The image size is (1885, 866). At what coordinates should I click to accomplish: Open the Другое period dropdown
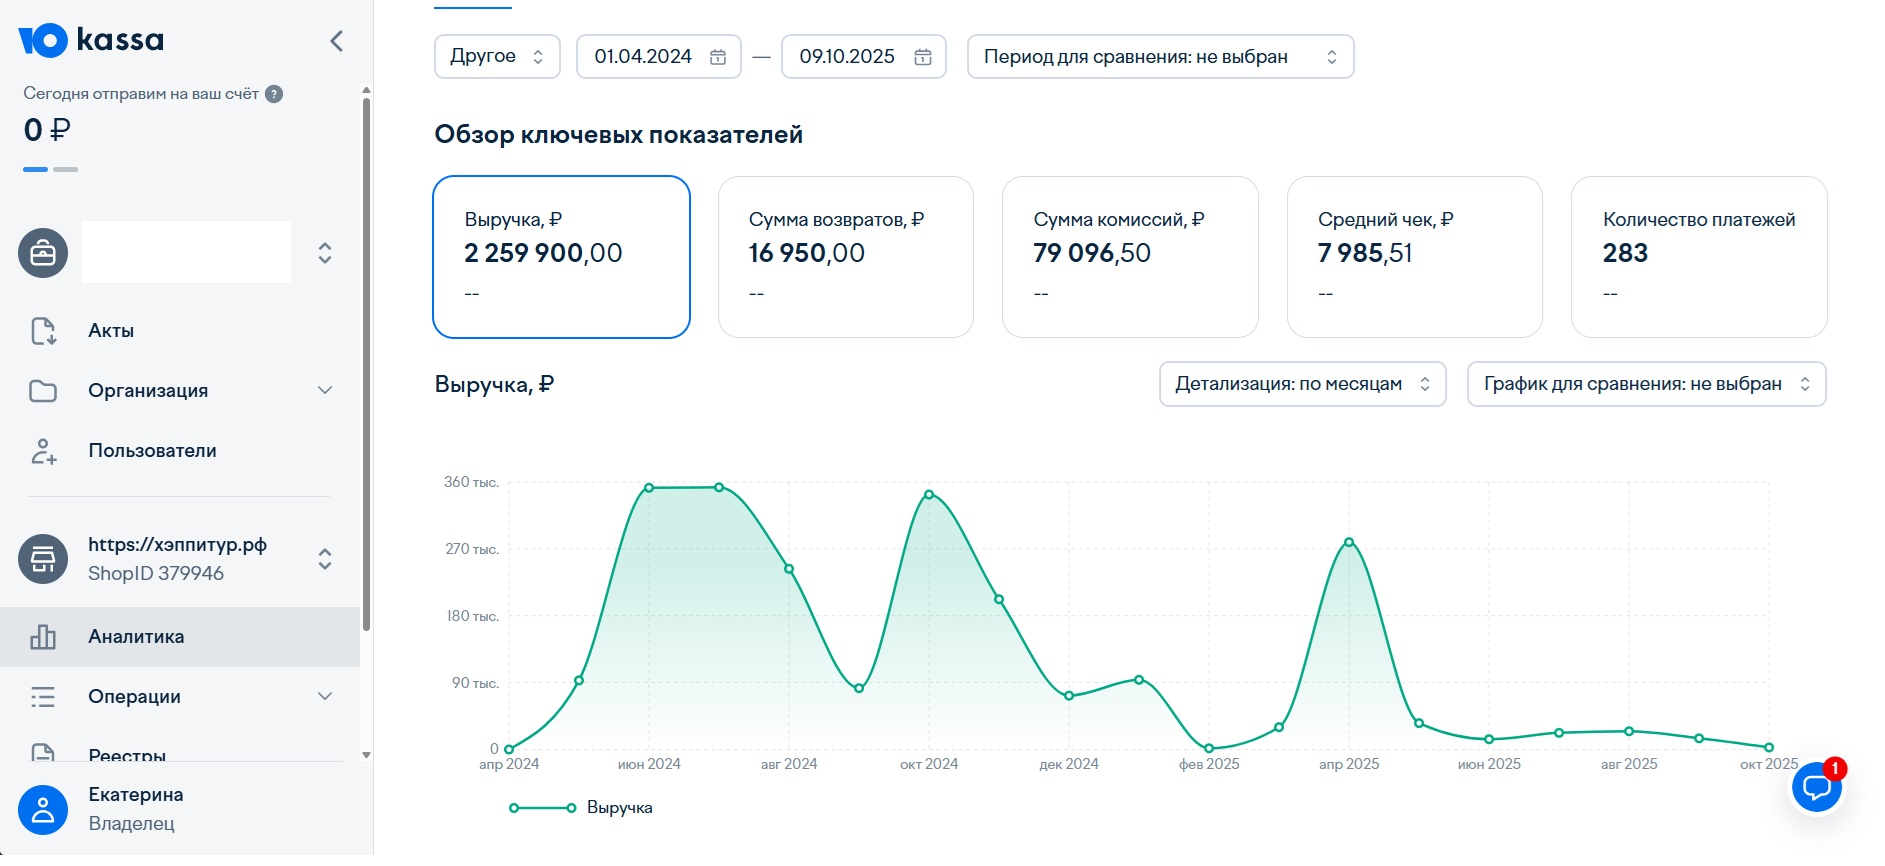click(497, 57)
